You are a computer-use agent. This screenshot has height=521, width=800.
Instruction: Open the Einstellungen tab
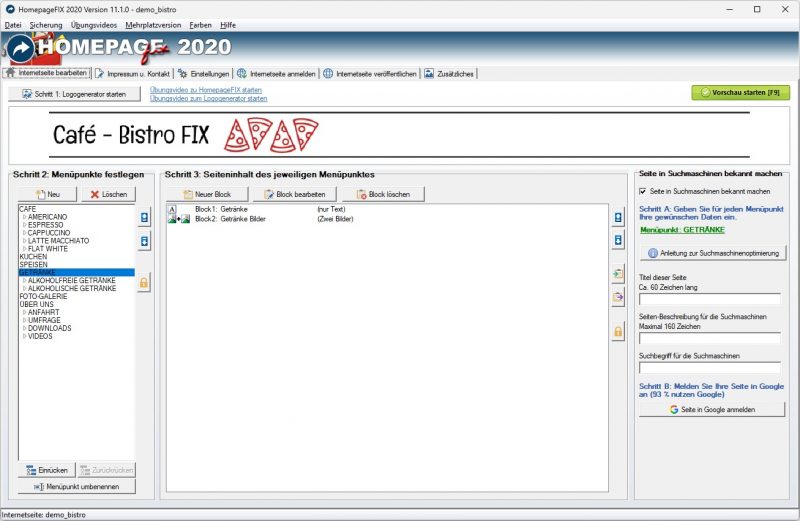(204, 74)
